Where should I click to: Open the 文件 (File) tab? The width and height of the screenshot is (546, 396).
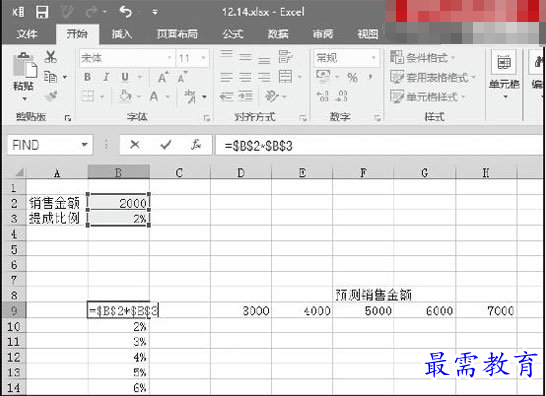pyautogui.click(x=27, y=34)
